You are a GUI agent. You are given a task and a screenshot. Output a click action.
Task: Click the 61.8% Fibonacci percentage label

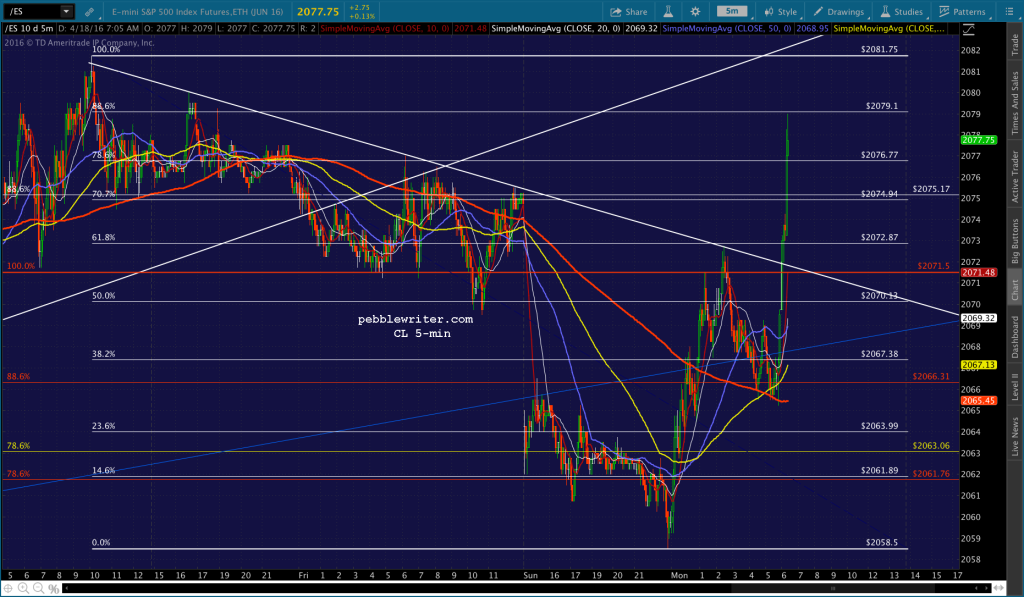click(x=103, y=237)
